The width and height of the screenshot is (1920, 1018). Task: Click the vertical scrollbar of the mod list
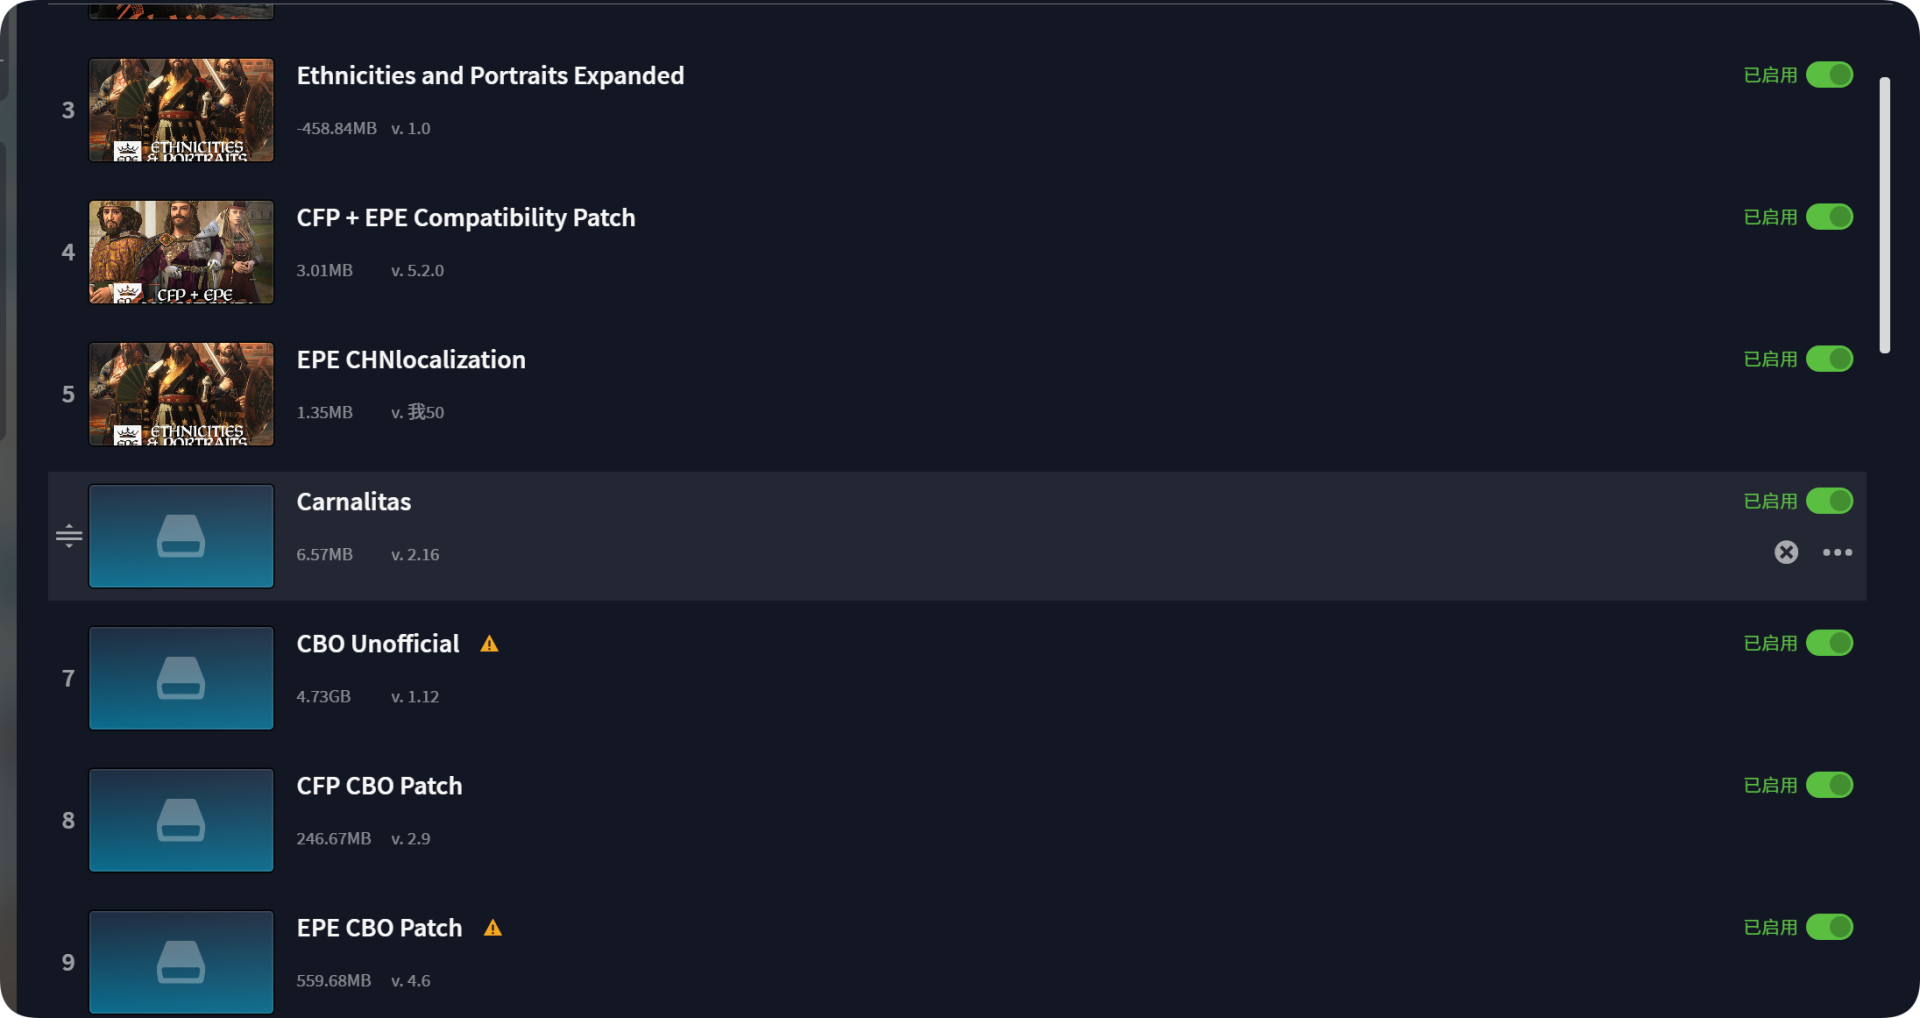pyautogui.click(x=1884, y=215)
